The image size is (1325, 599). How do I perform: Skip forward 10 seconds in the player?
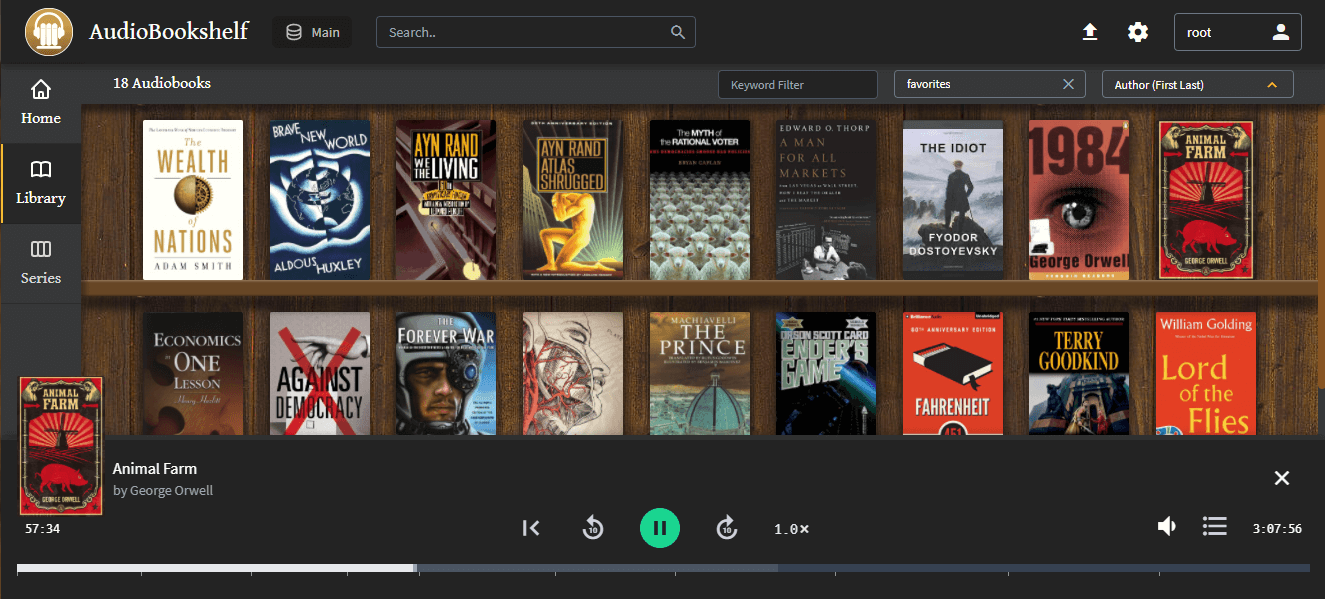[x=727, y=528]
